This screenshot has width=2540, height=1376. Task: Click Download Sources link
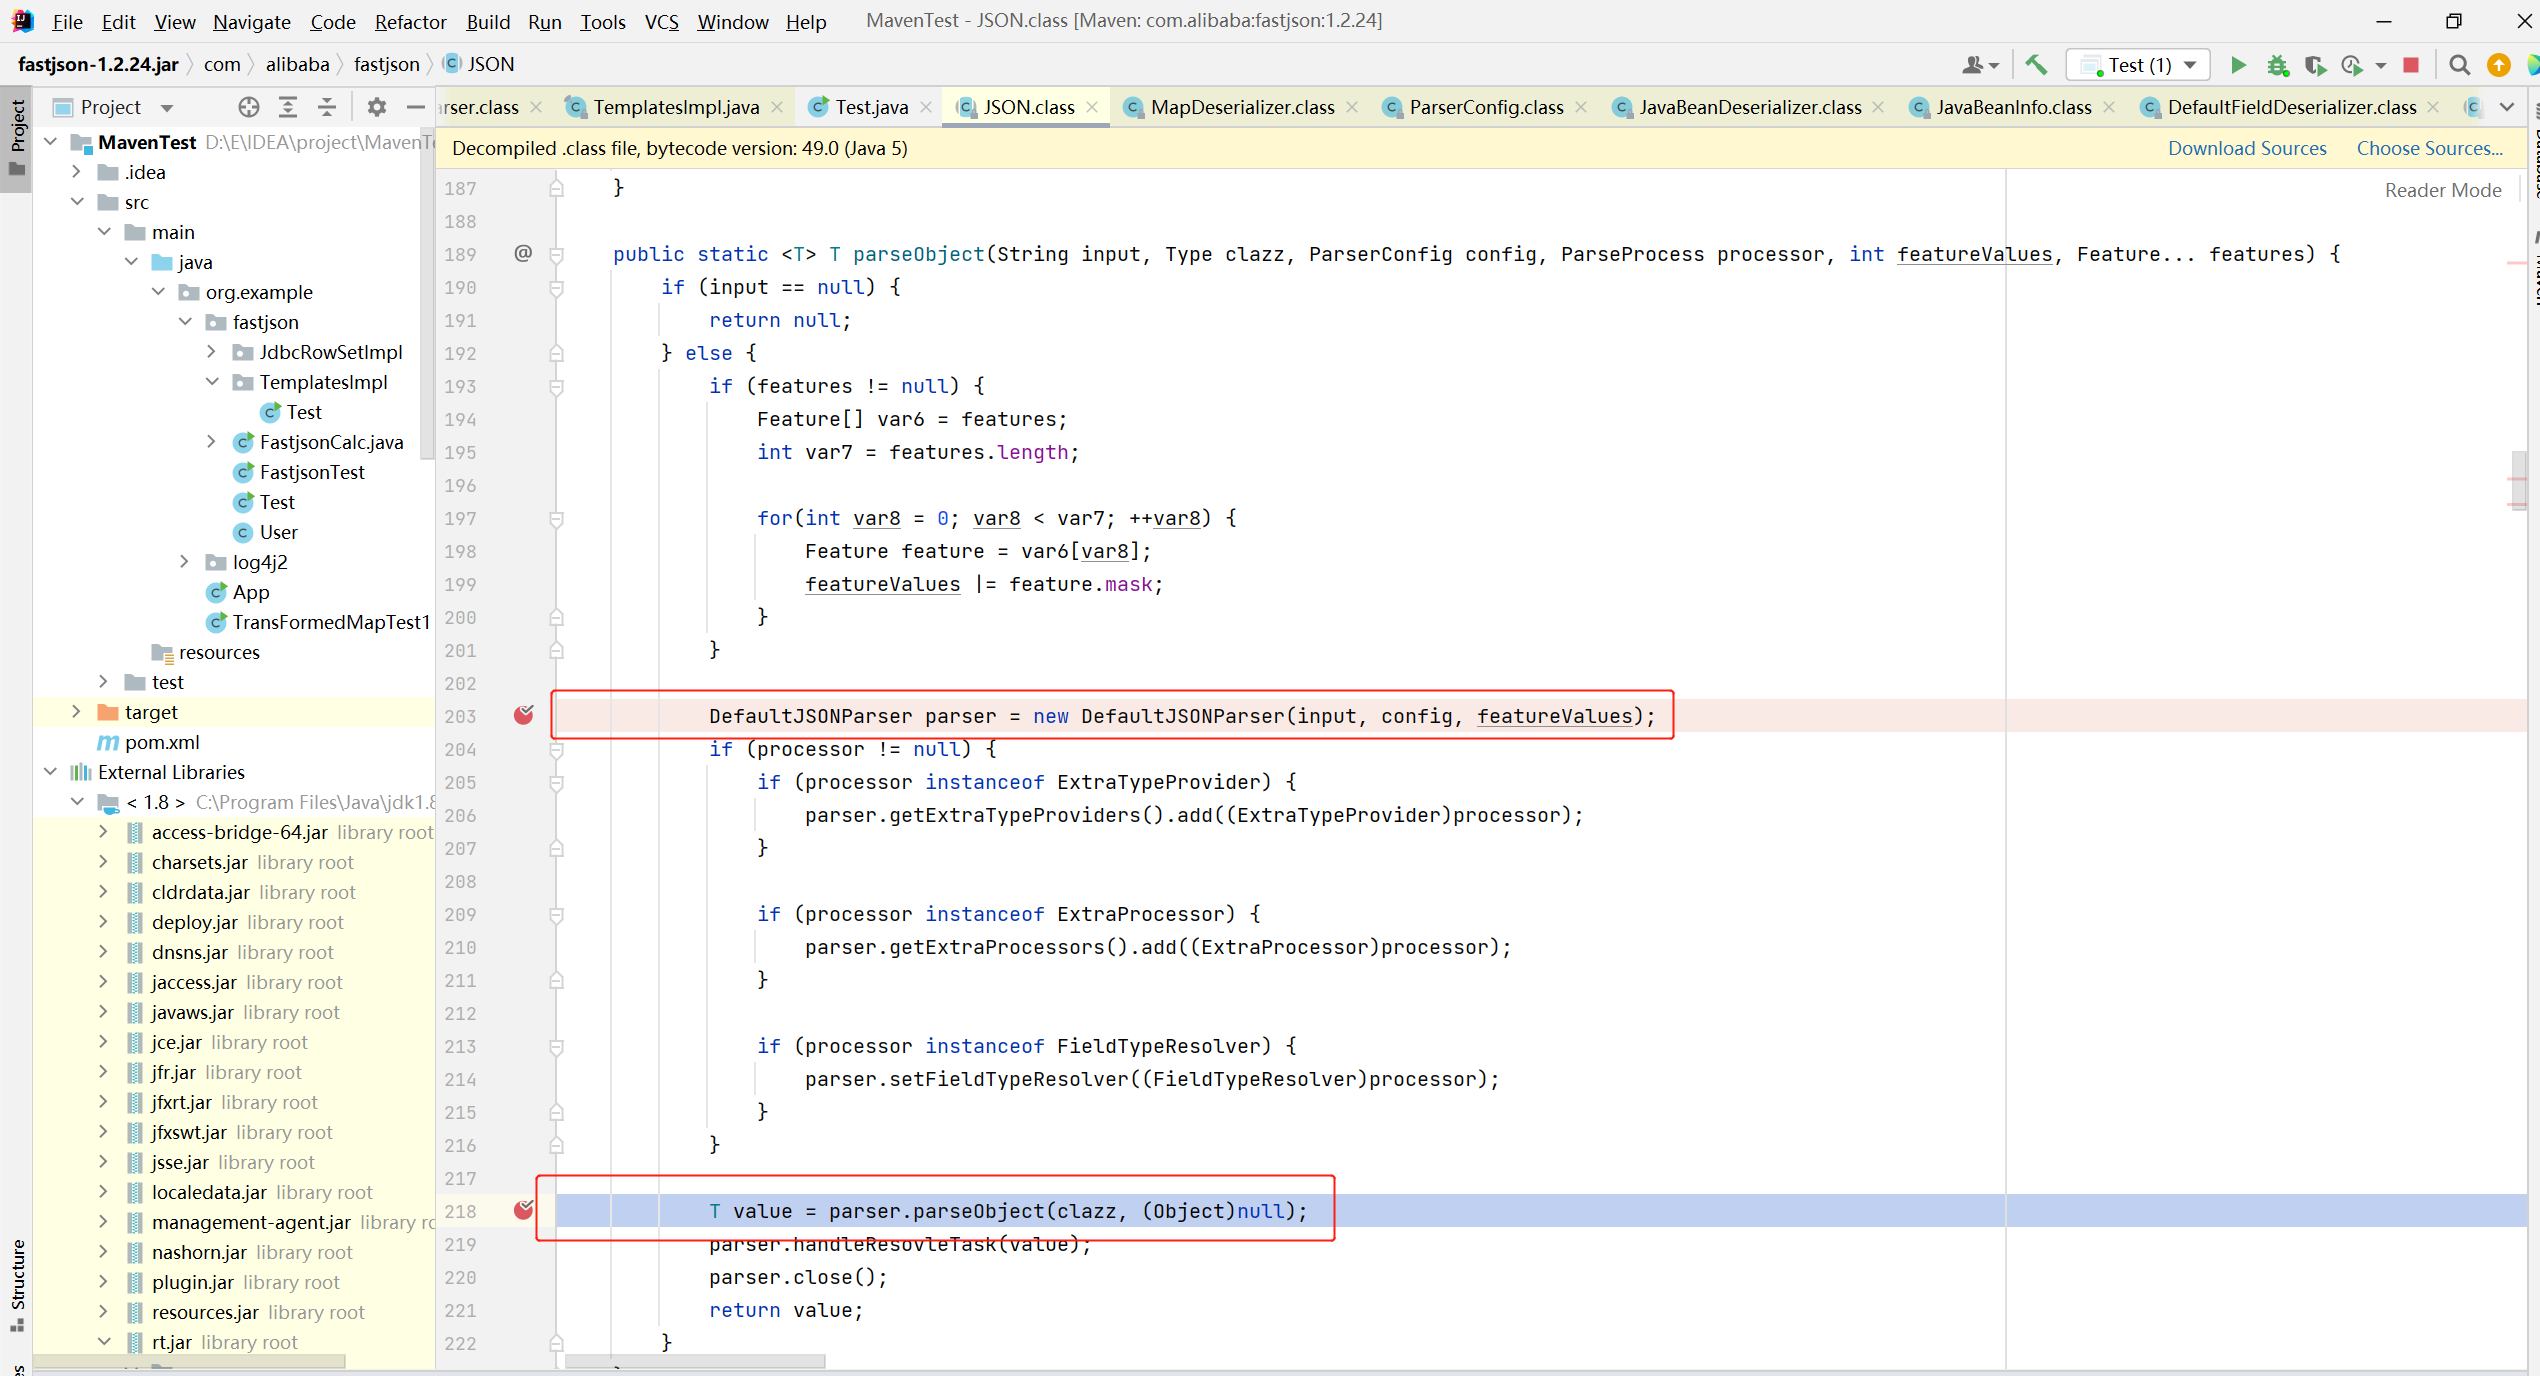pos(2246,148)
